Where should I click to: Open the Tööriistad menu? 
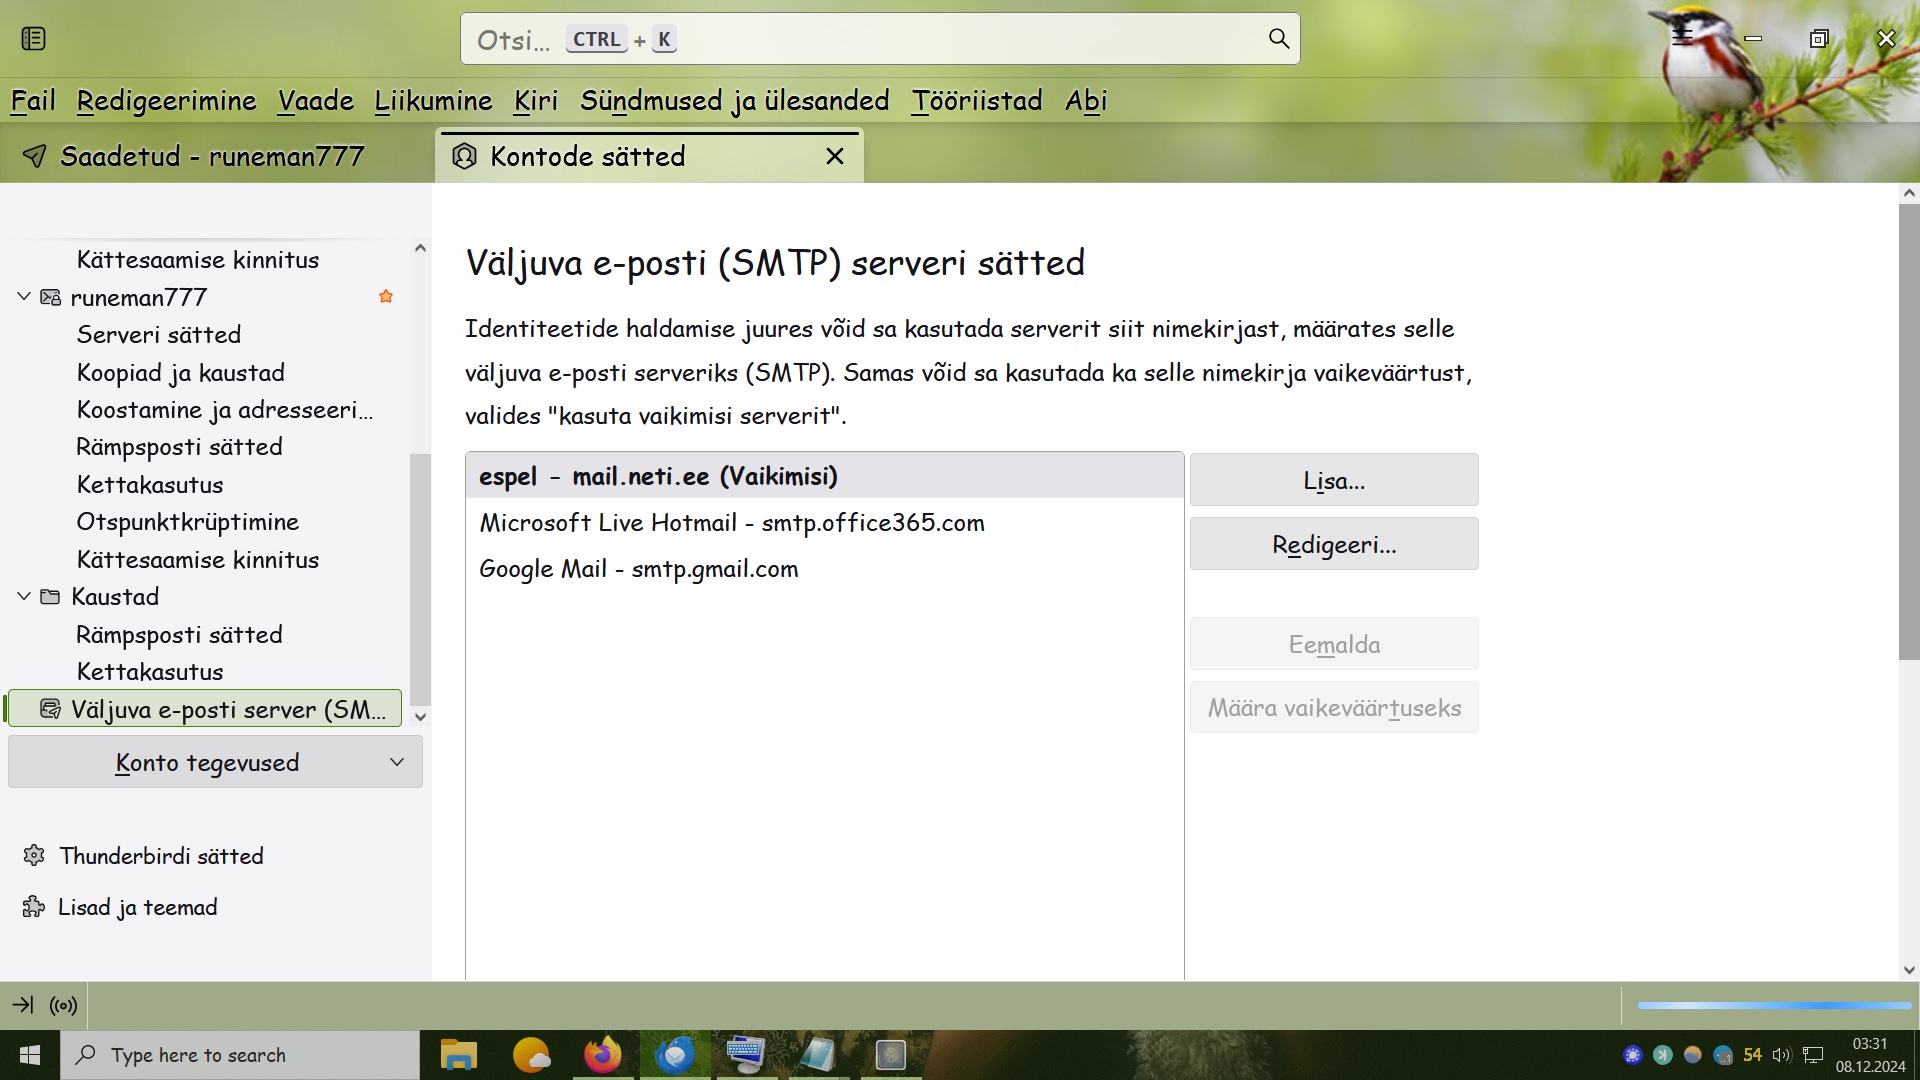pos(977,101)
